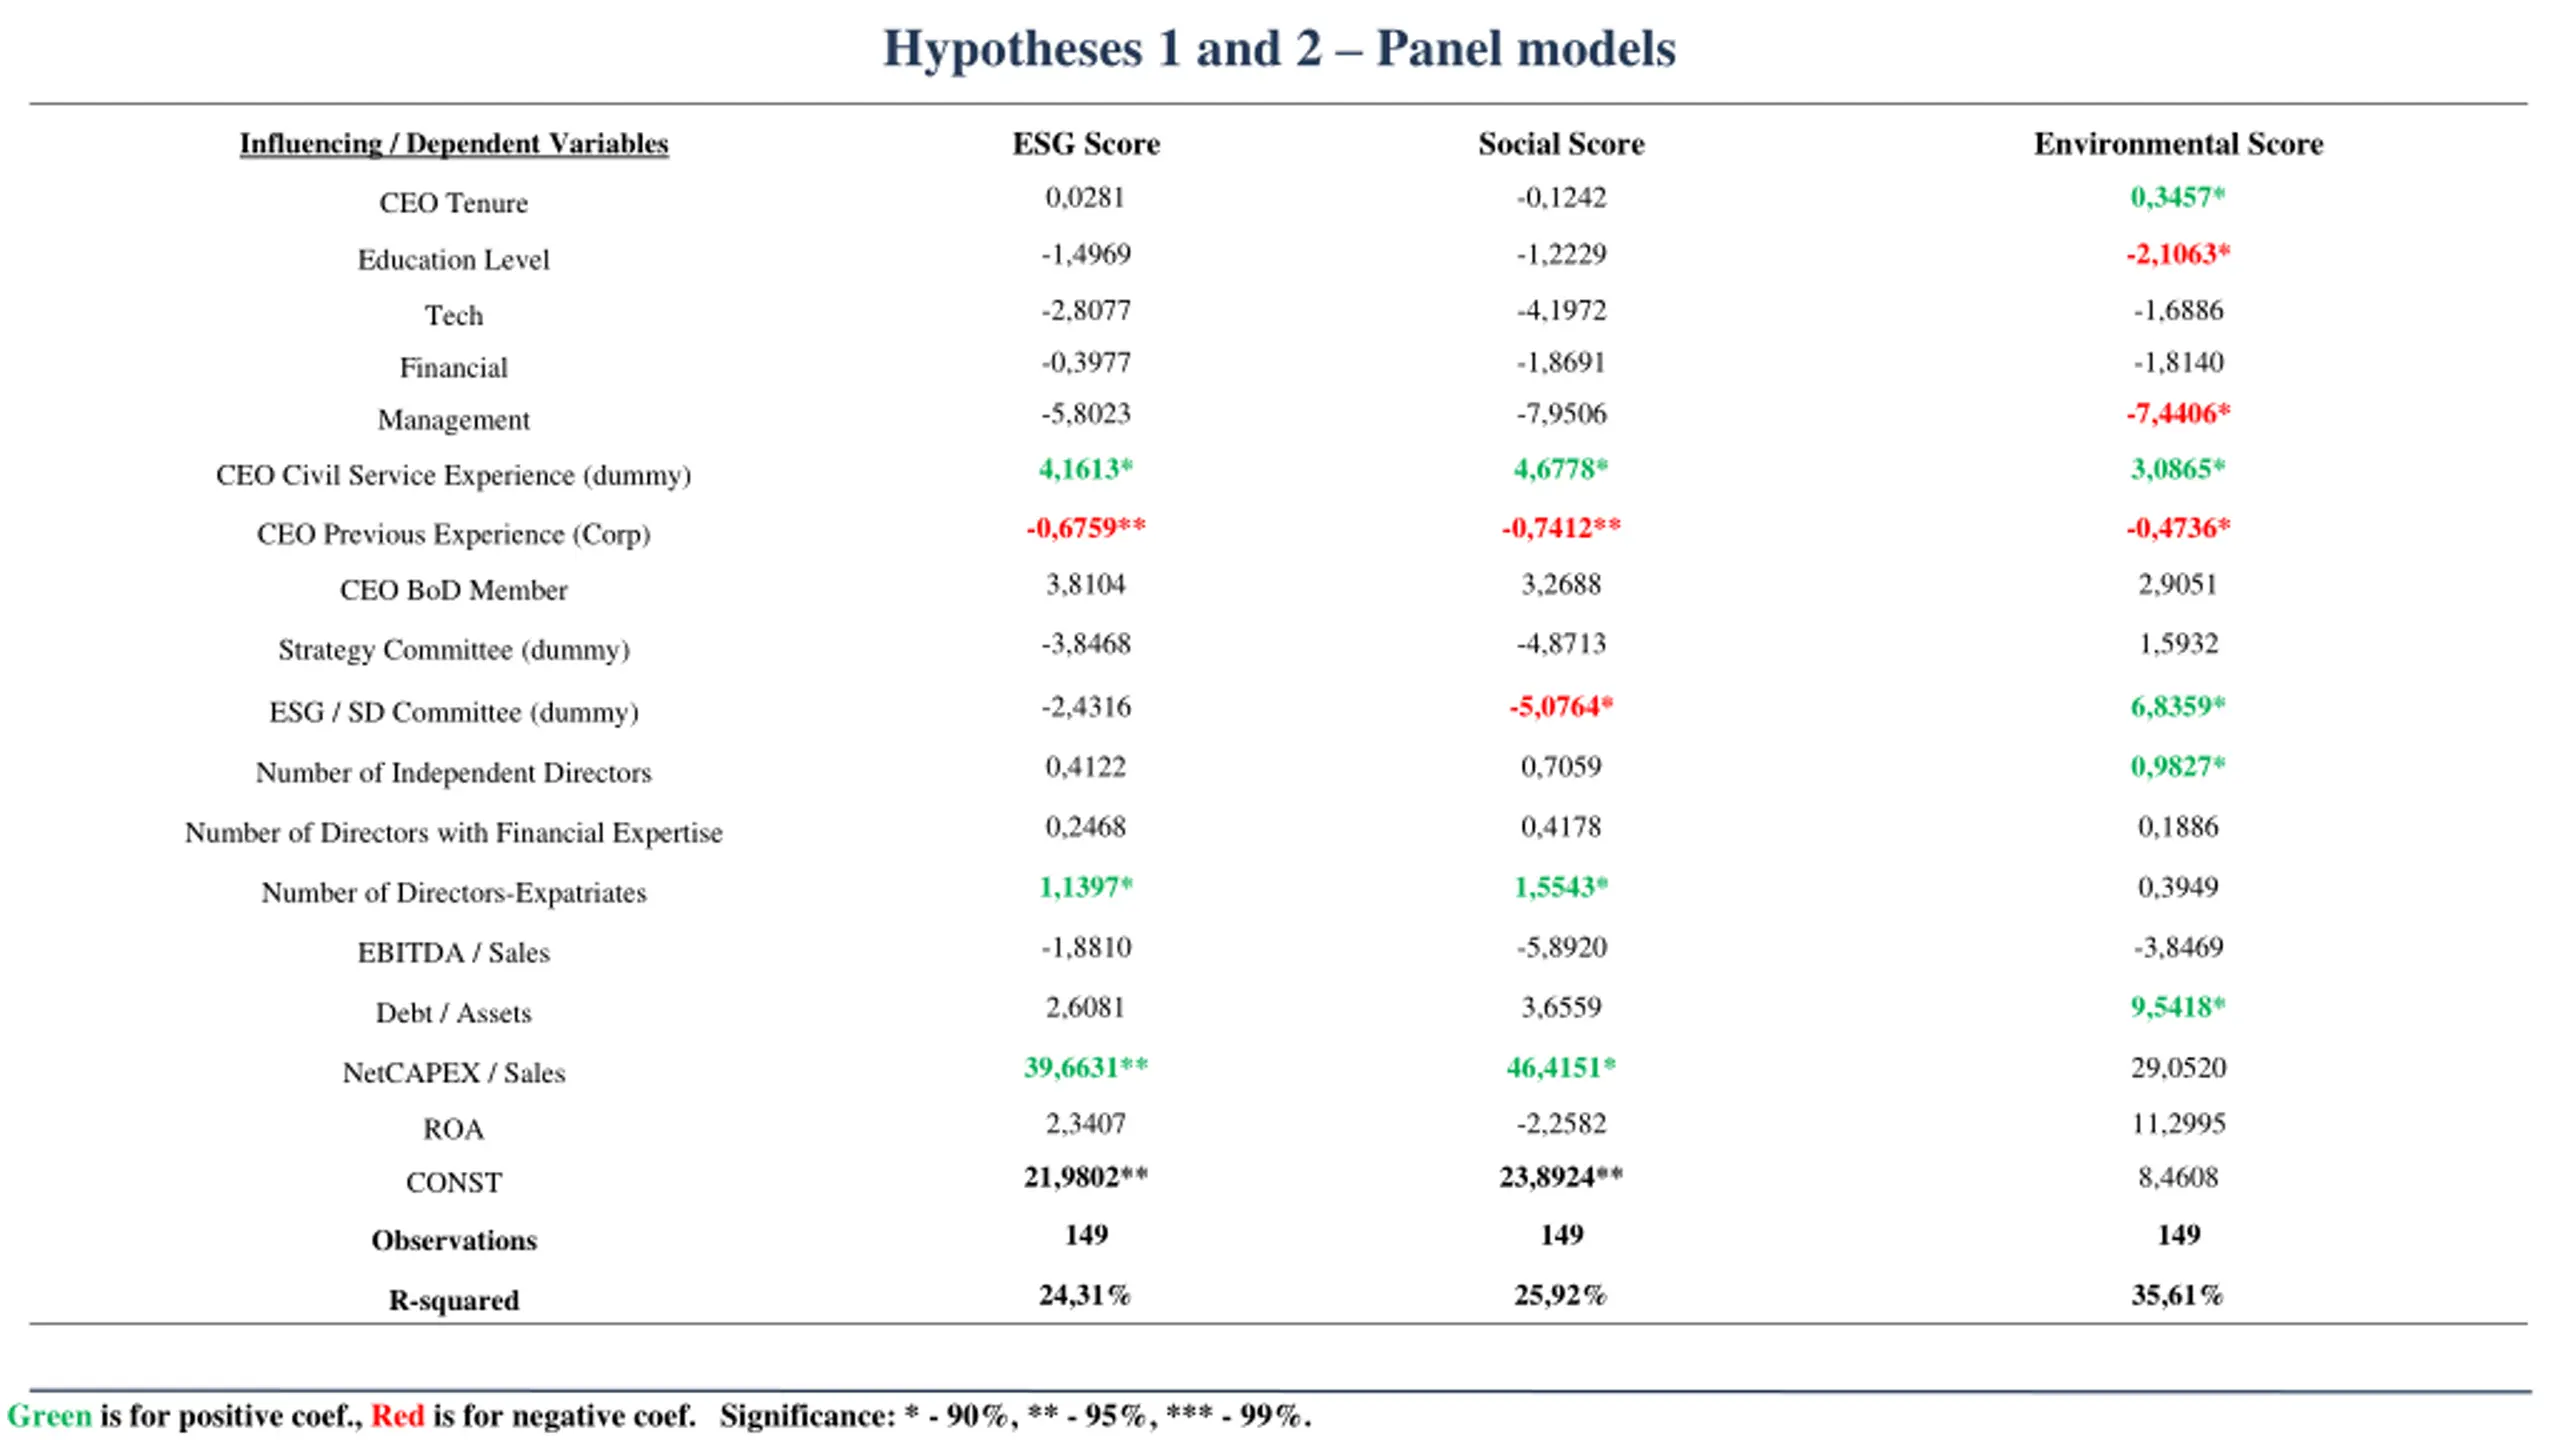Select the 'Influencing / Dependent Variables' header

click(x=454, y=144)
